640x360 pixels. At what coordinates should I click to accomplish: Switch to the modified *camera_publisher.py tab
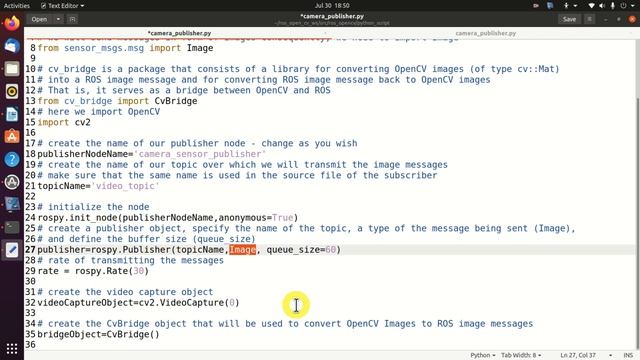(x=179, y=33)
